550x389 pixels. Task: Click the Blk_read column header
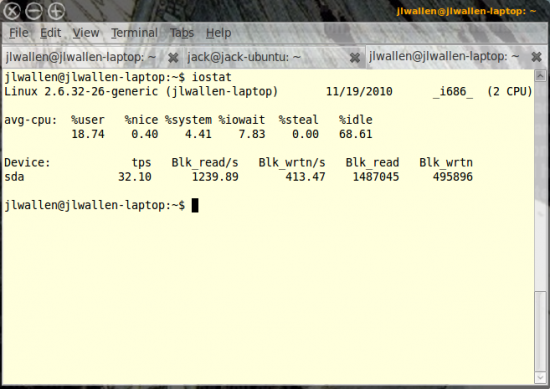(x=373, y=163)
